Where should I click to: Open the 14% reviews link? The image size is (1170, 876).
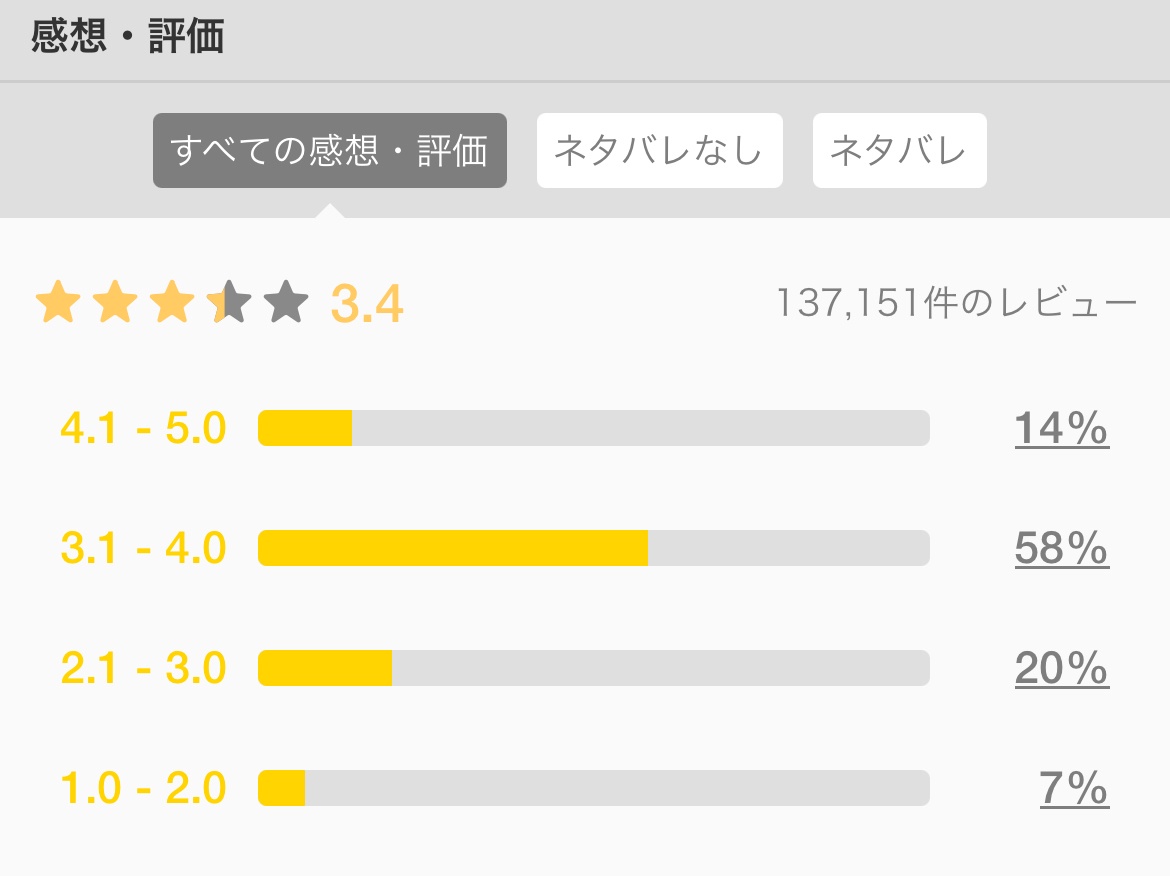coord(1061,429)
